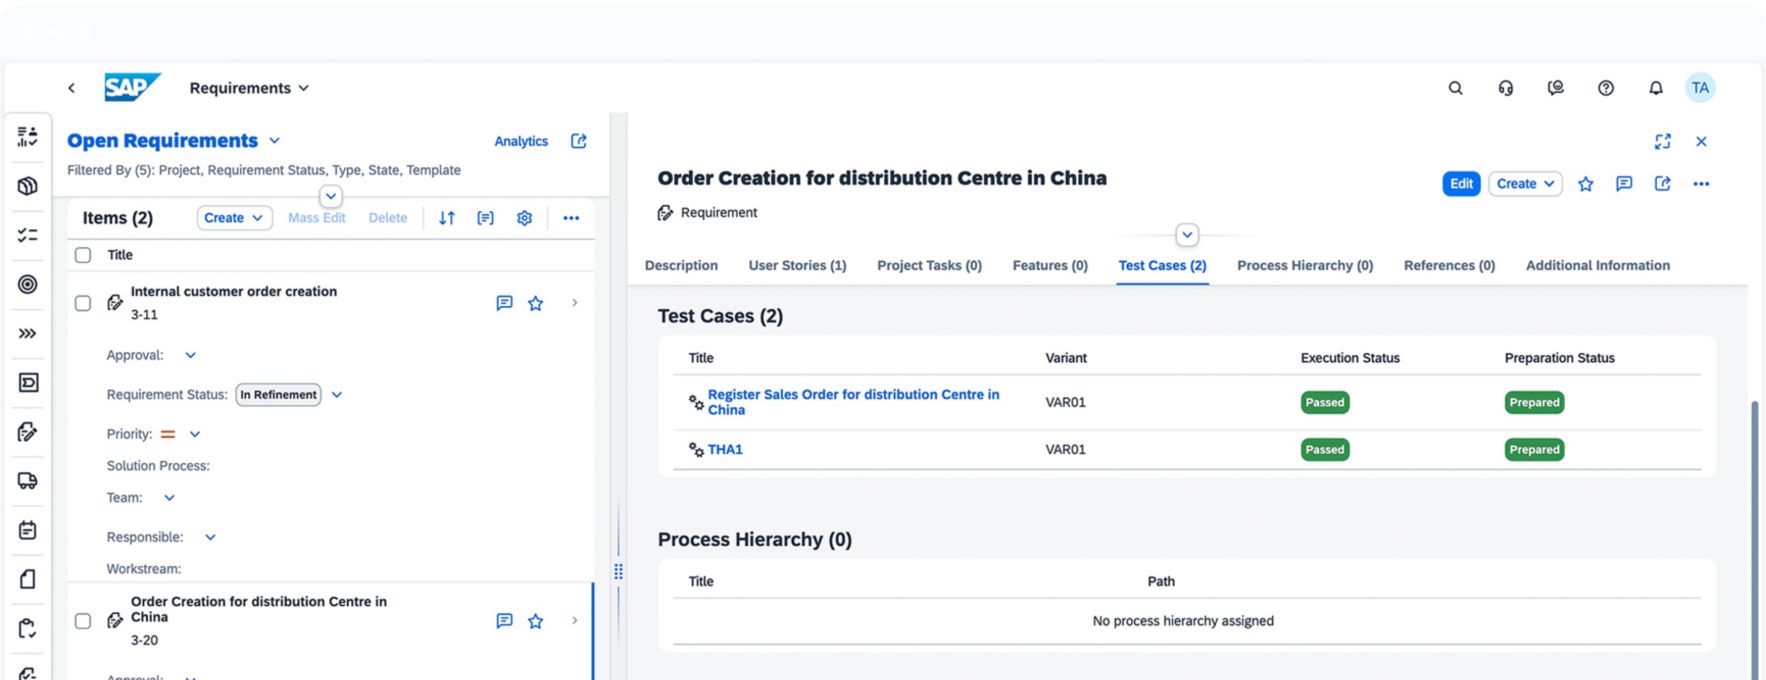Open the notifications bell
The image size is (1766, 680).
click(x=1655, y=88)
